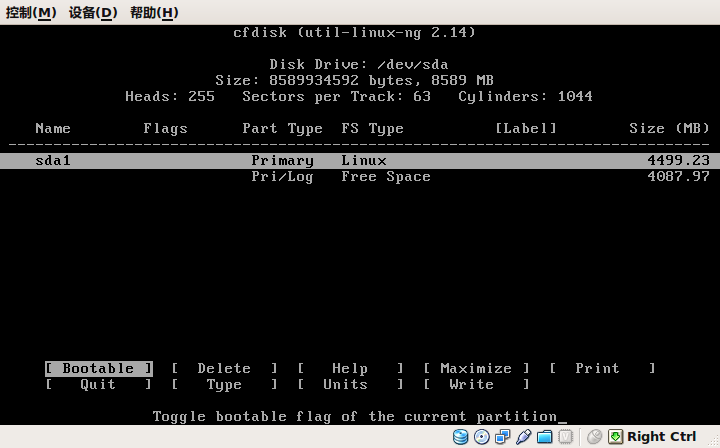
Task: Select the Delete option in cfdisk
Action: point(225,369)
